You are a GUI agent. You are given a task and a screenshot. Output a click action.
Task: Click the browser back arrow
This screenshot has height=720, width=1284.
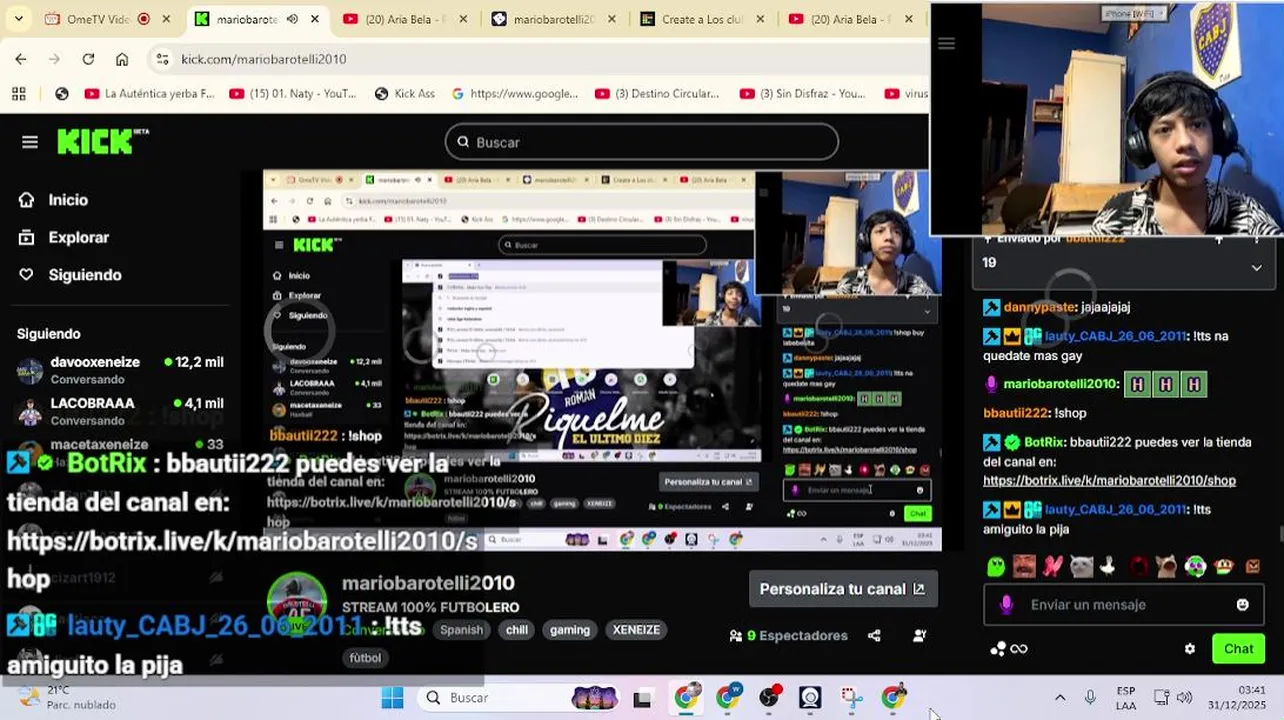(x=21, y=59)
